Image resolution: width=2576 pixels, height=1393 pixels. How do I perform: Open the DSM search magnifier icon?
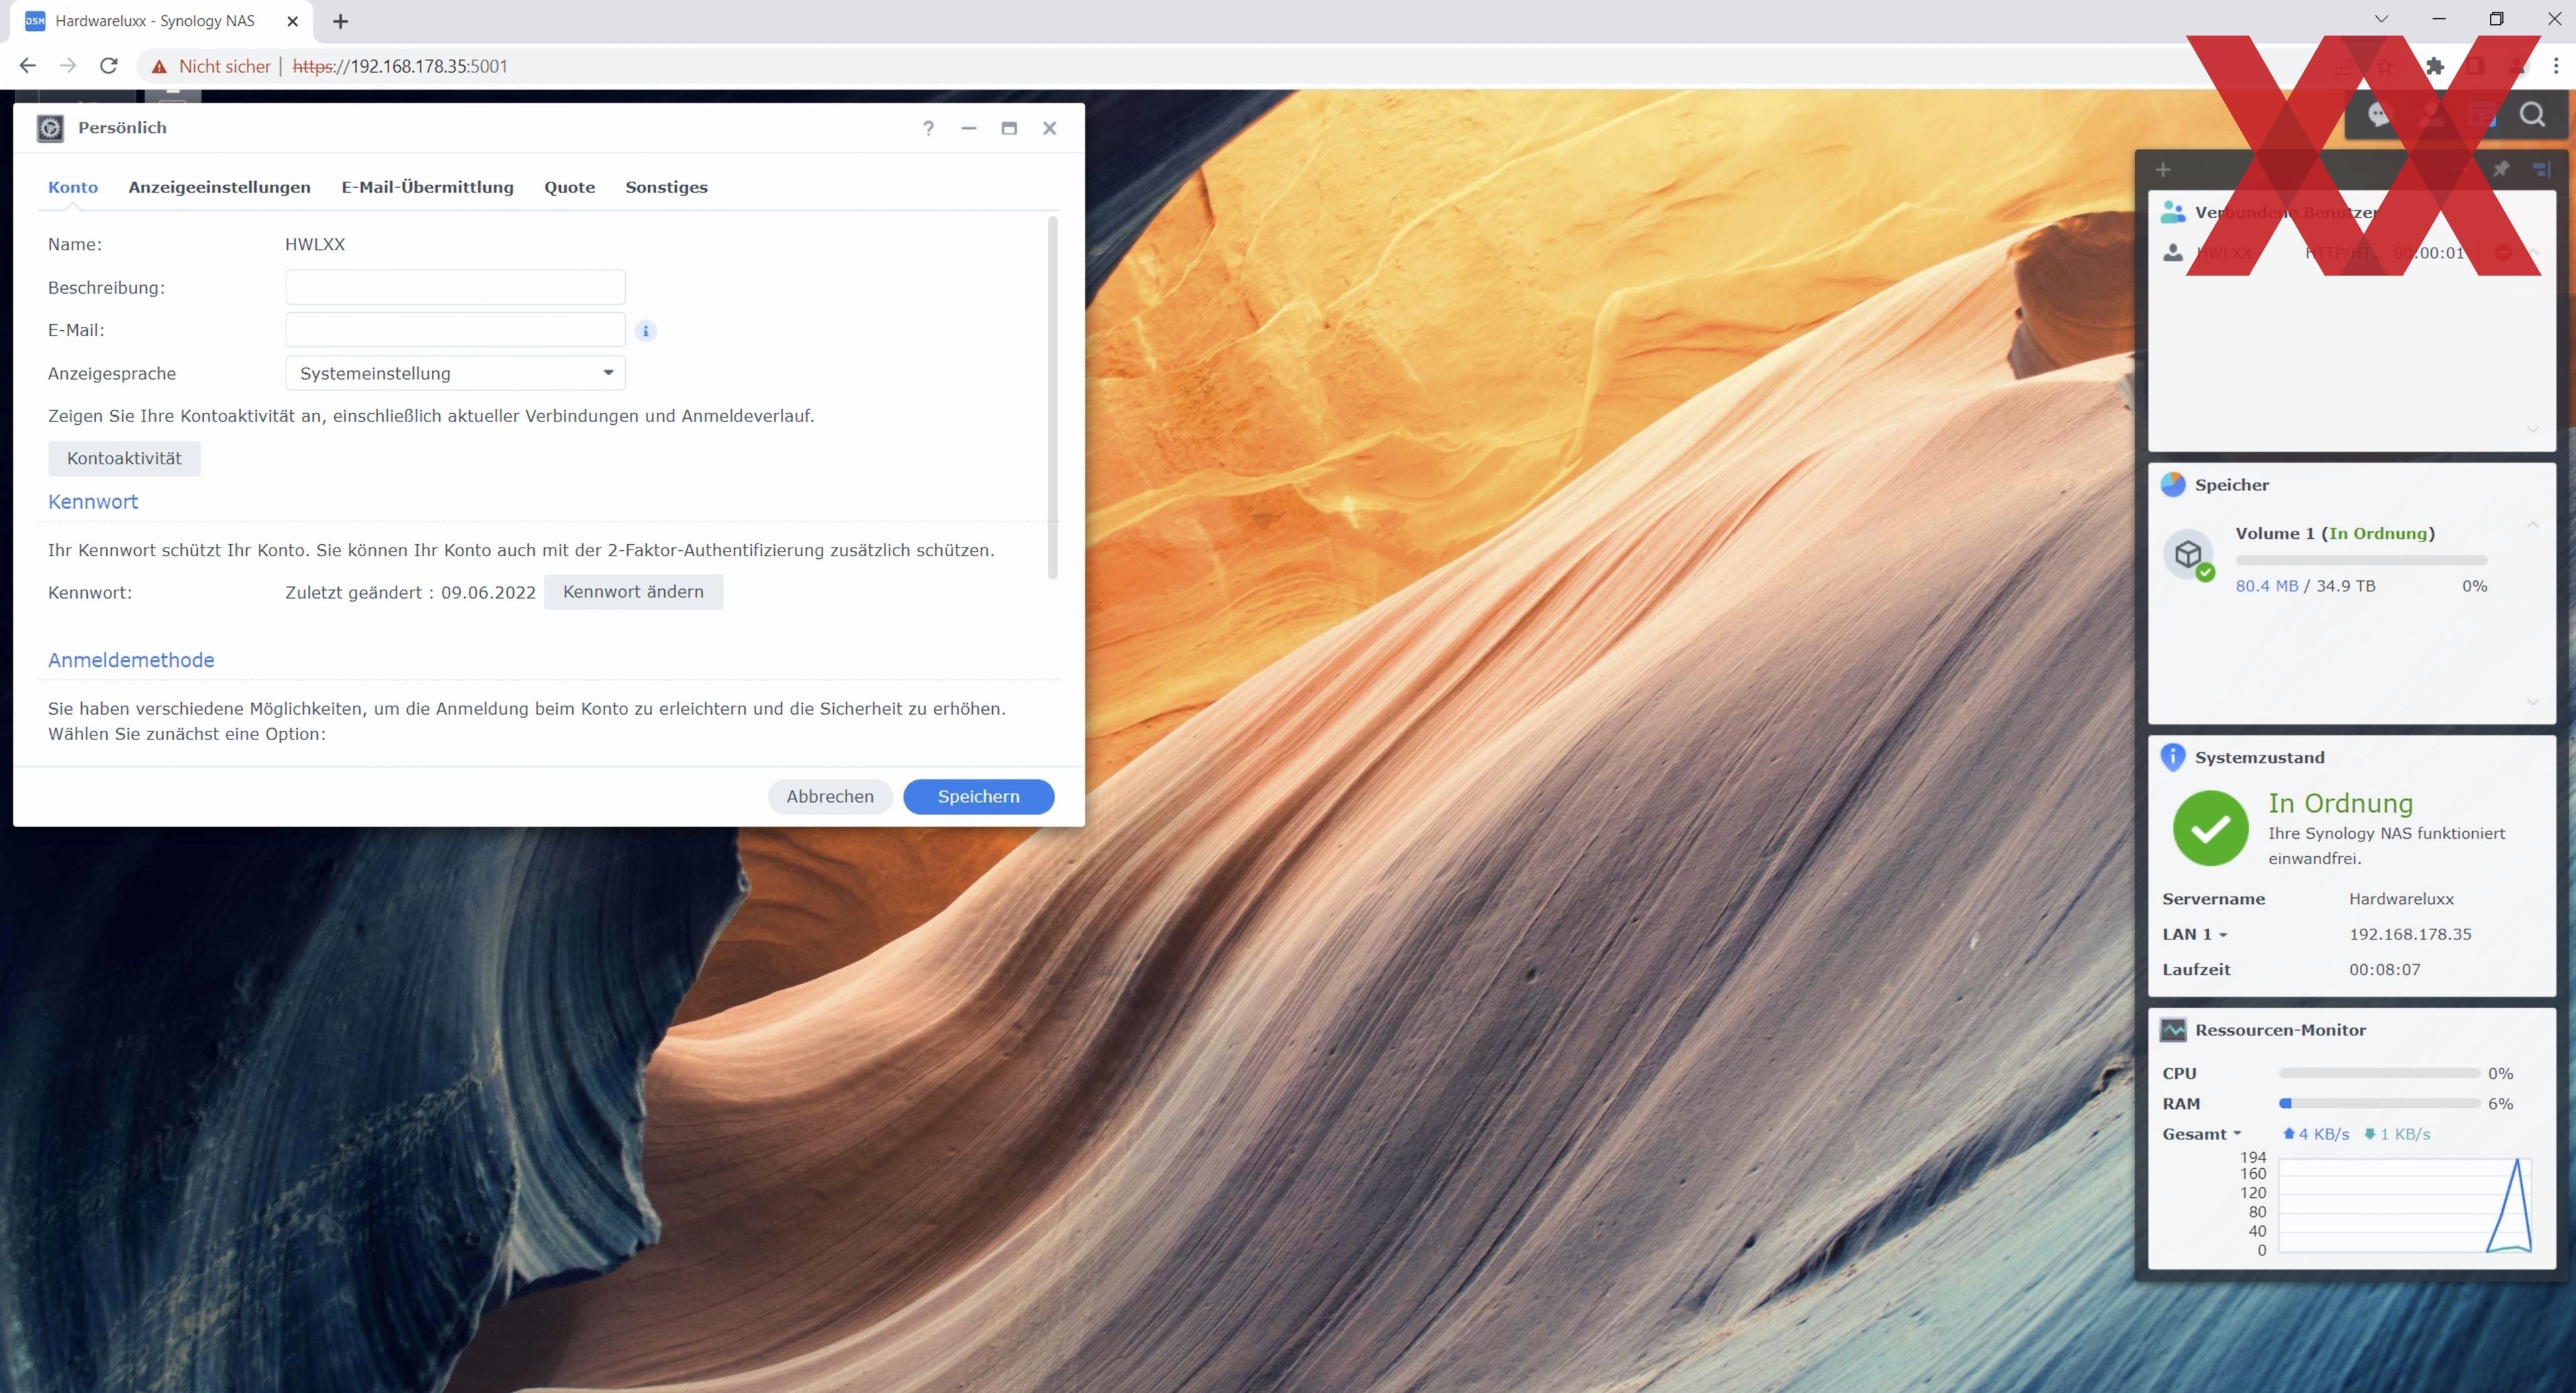[2531, 115]
